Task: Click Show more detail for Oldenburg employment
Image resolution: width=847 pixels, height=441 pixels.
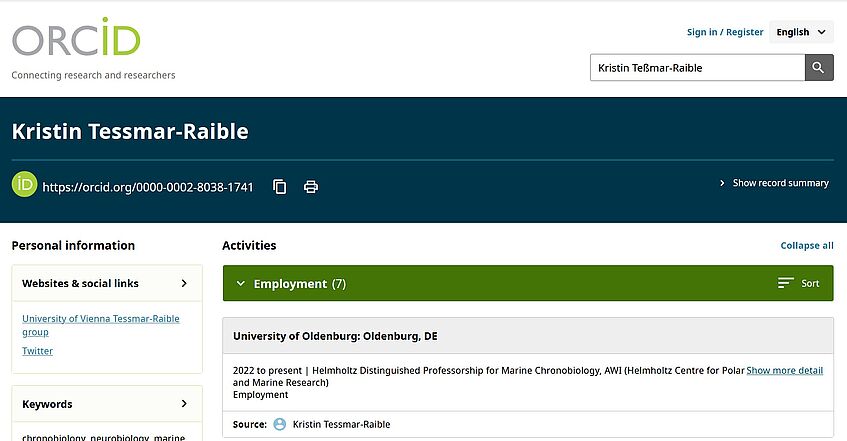Action: (x=785, y=370)
